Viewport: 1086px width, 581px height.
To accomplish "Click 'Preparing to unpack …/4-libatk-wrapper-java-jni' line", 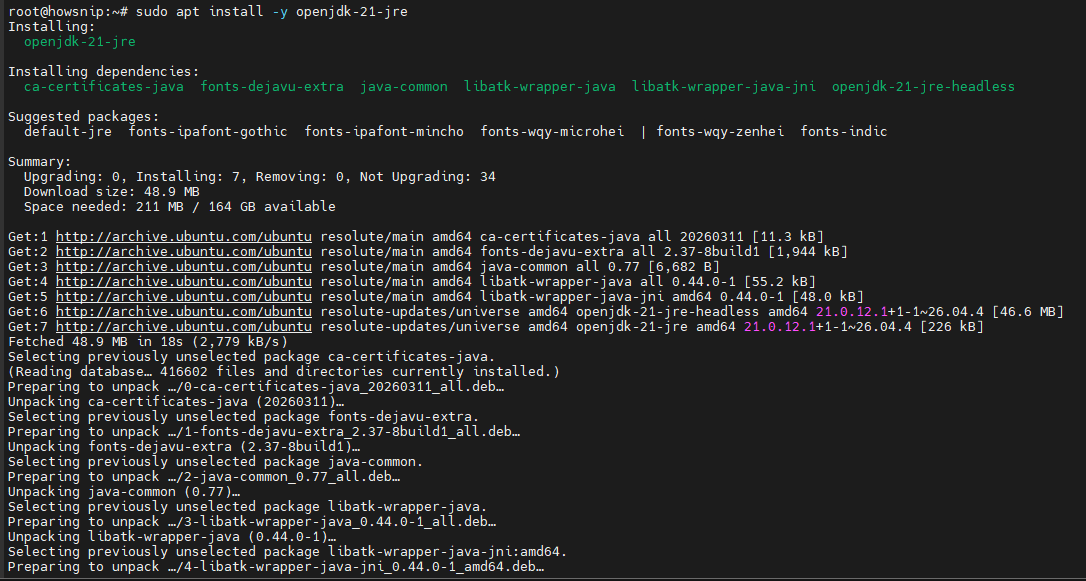I will click(x=276, y=566).
